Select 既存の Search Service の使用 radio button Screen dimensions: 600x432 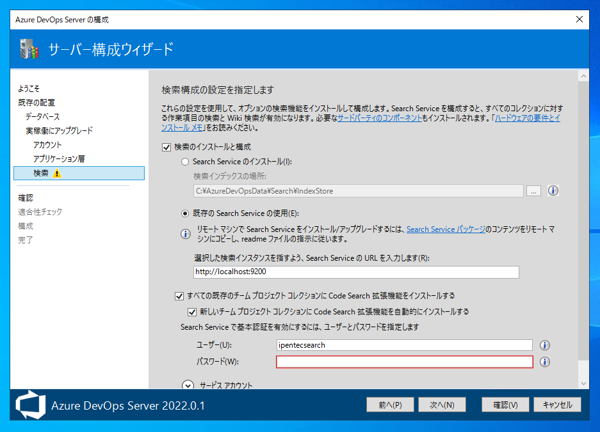[185, 214]
